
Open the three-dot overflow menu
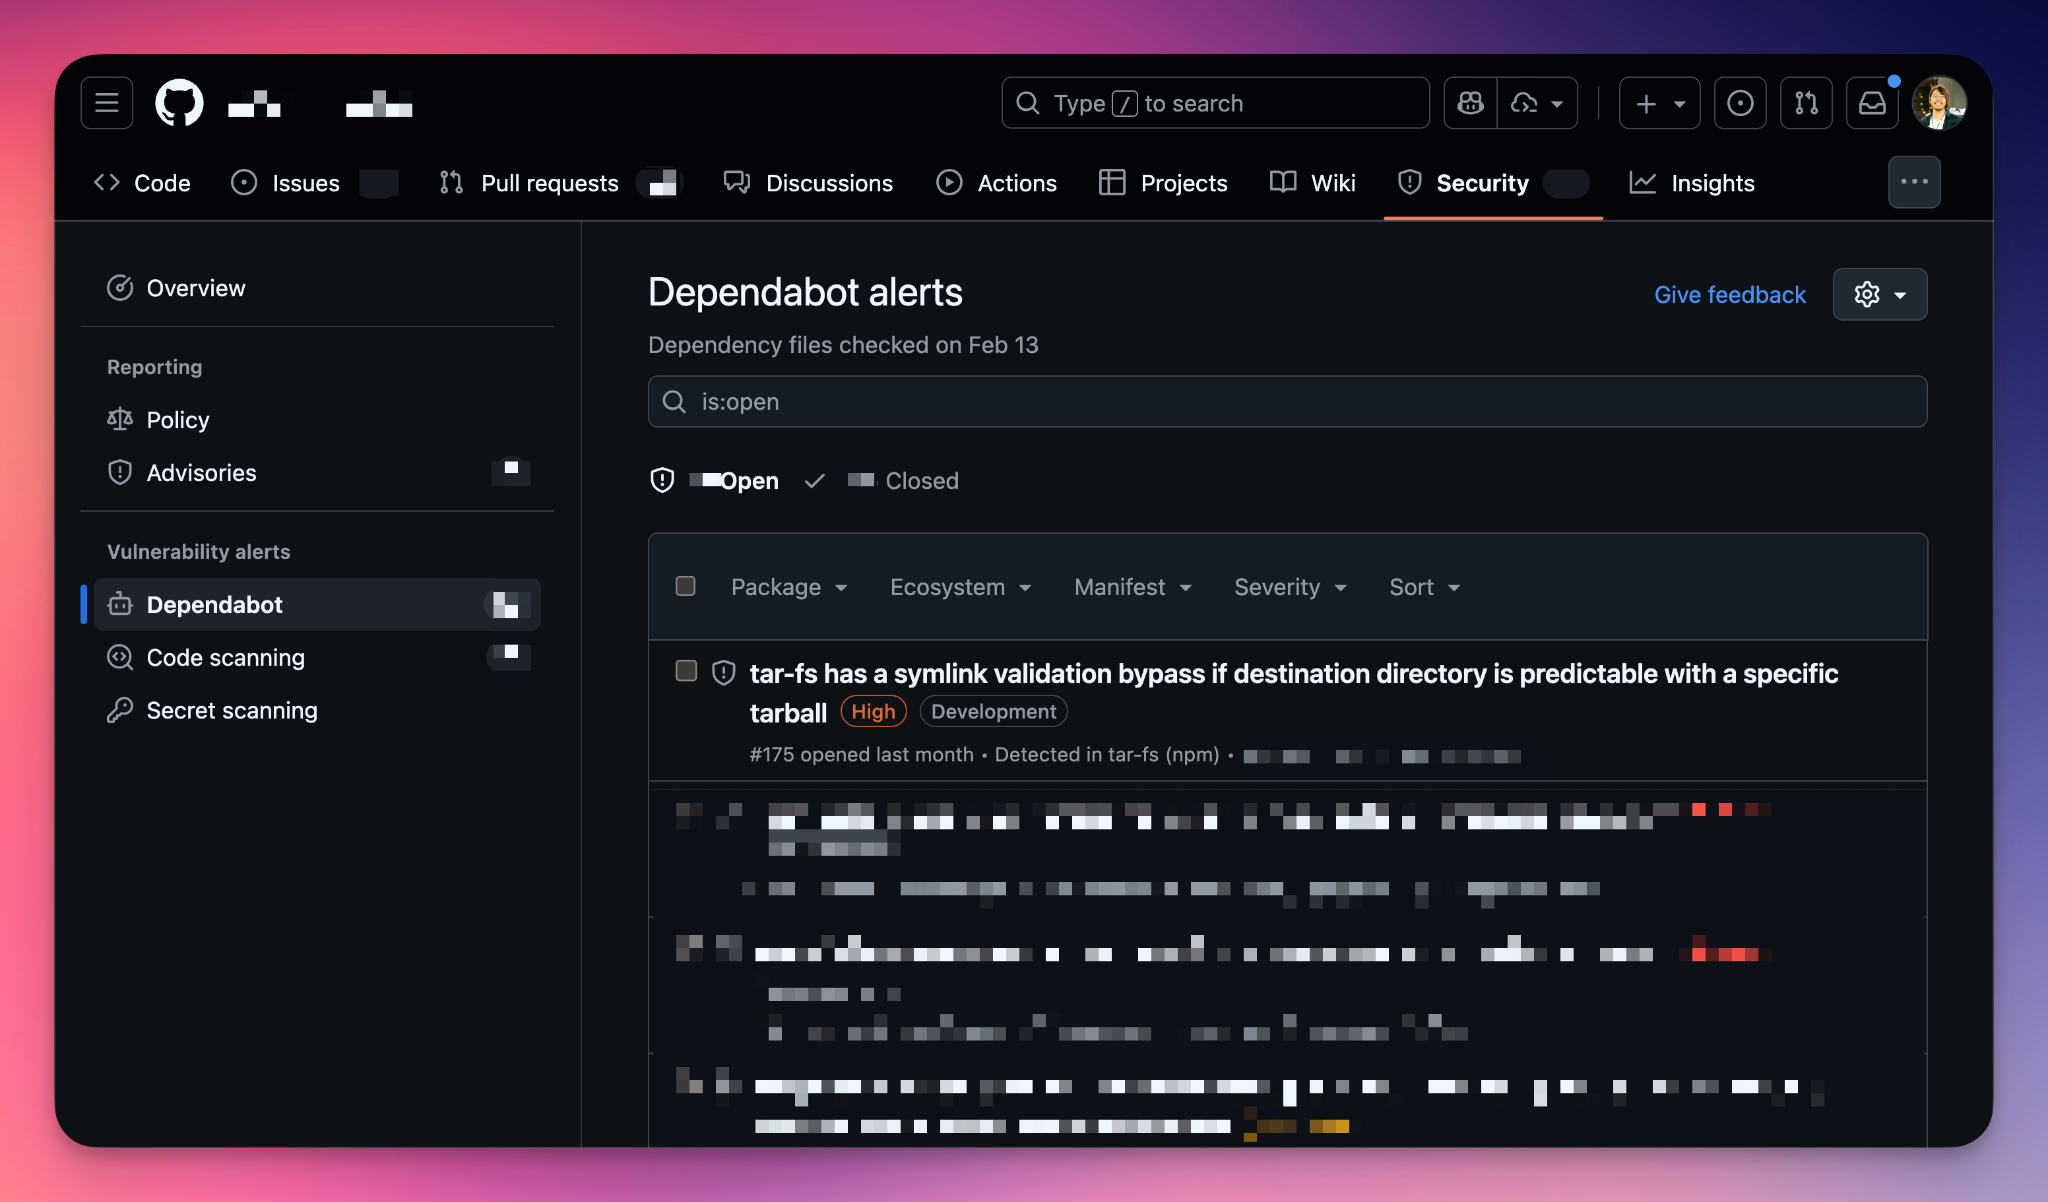click(x=1914, y=182)
